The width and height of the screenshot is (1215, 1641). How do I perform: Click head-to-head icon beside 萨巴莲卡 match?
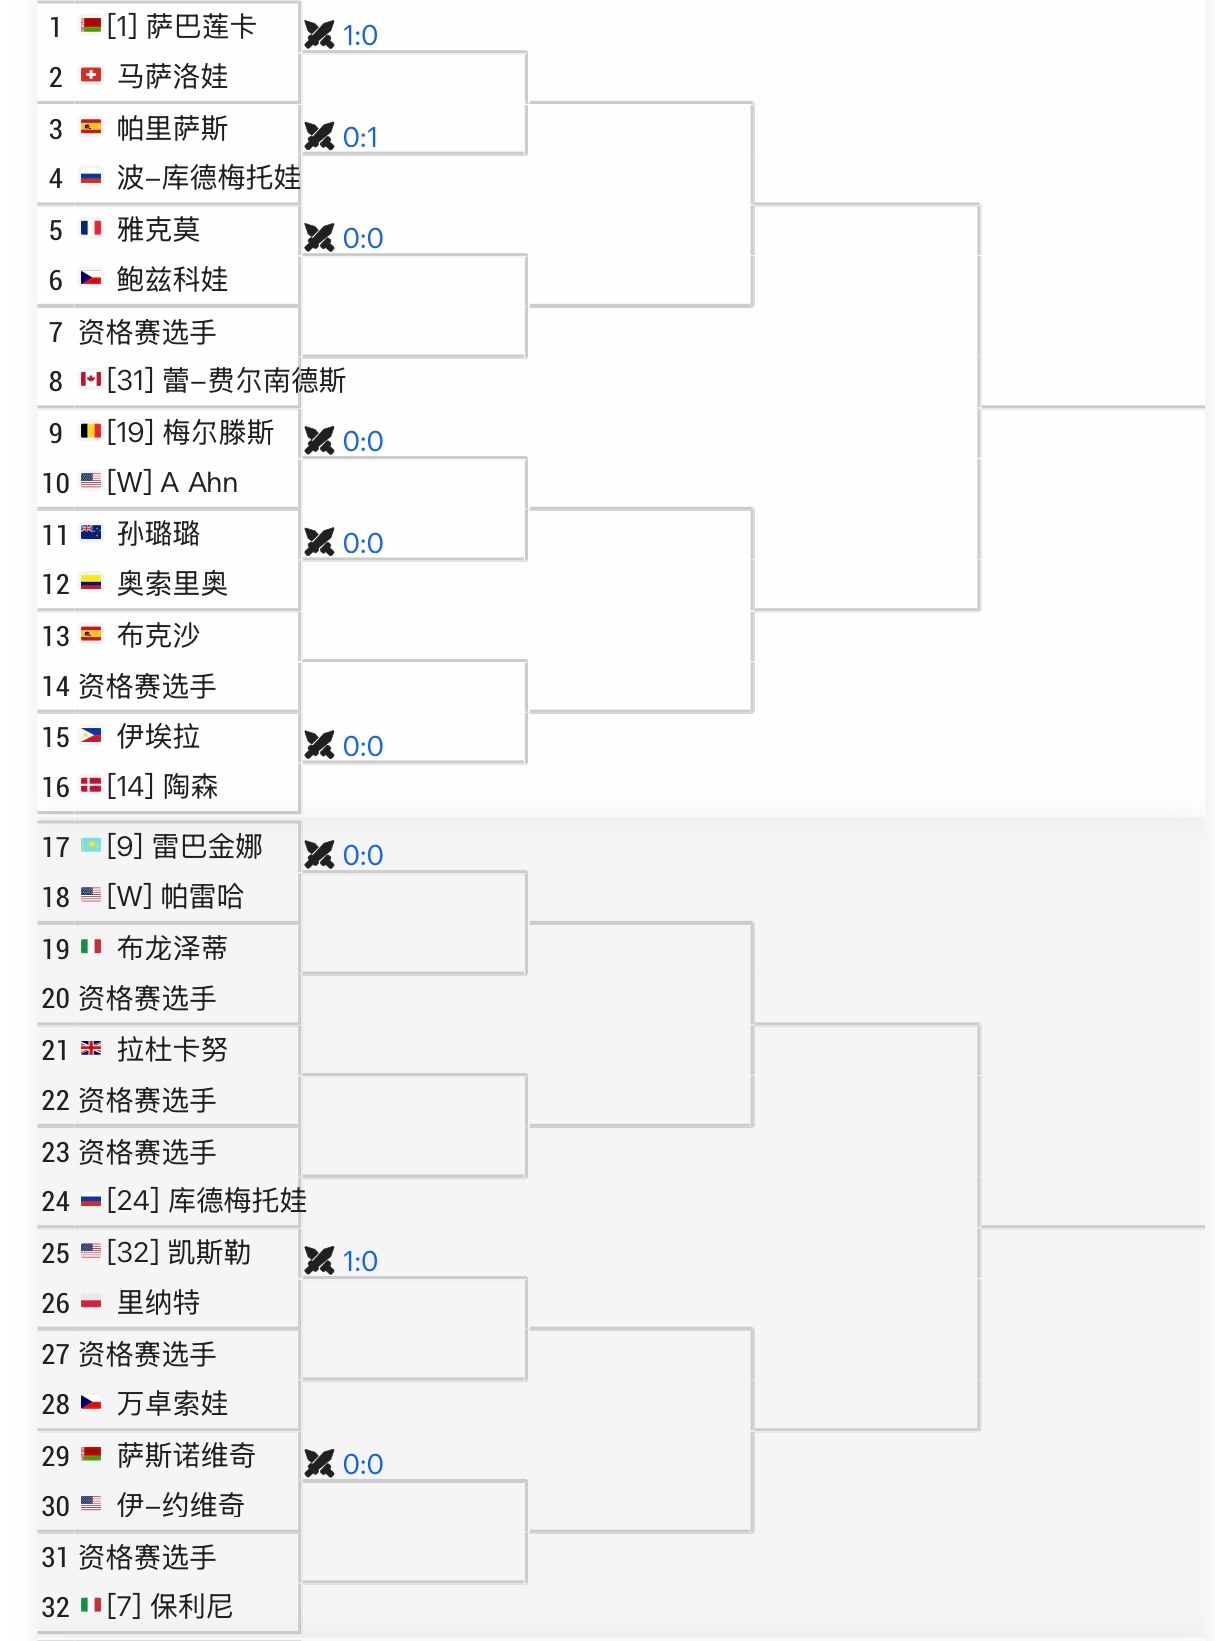[x=319, y=35]
